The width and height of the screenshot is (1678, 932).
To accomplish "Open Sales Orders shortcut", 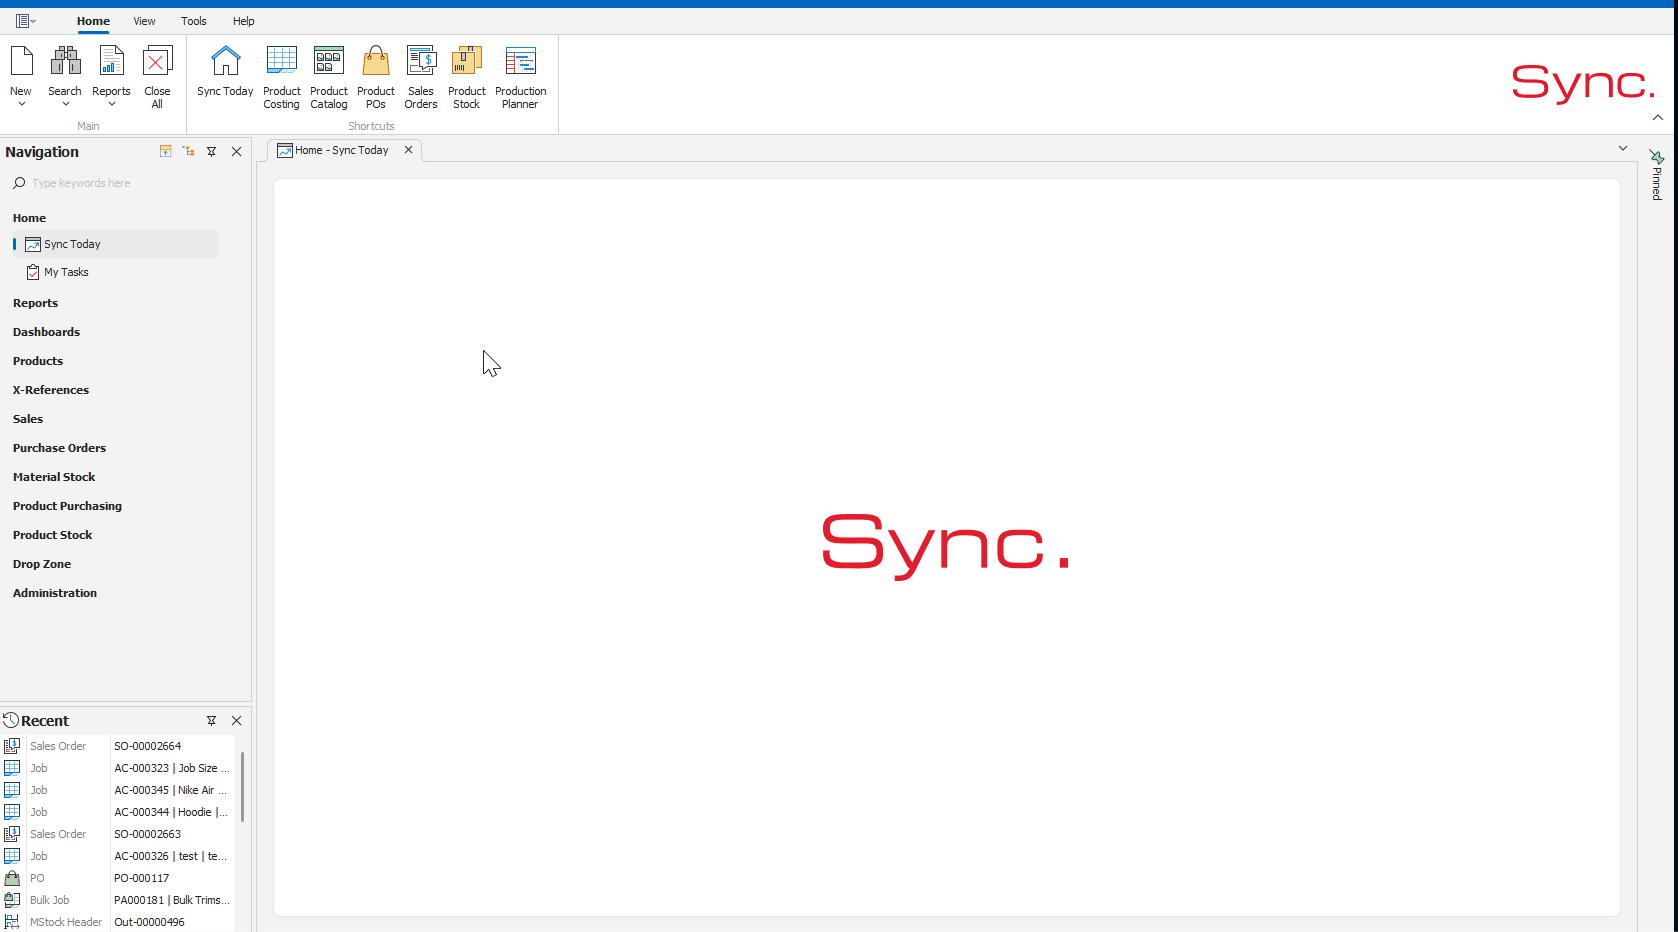I will click(421, 77).
